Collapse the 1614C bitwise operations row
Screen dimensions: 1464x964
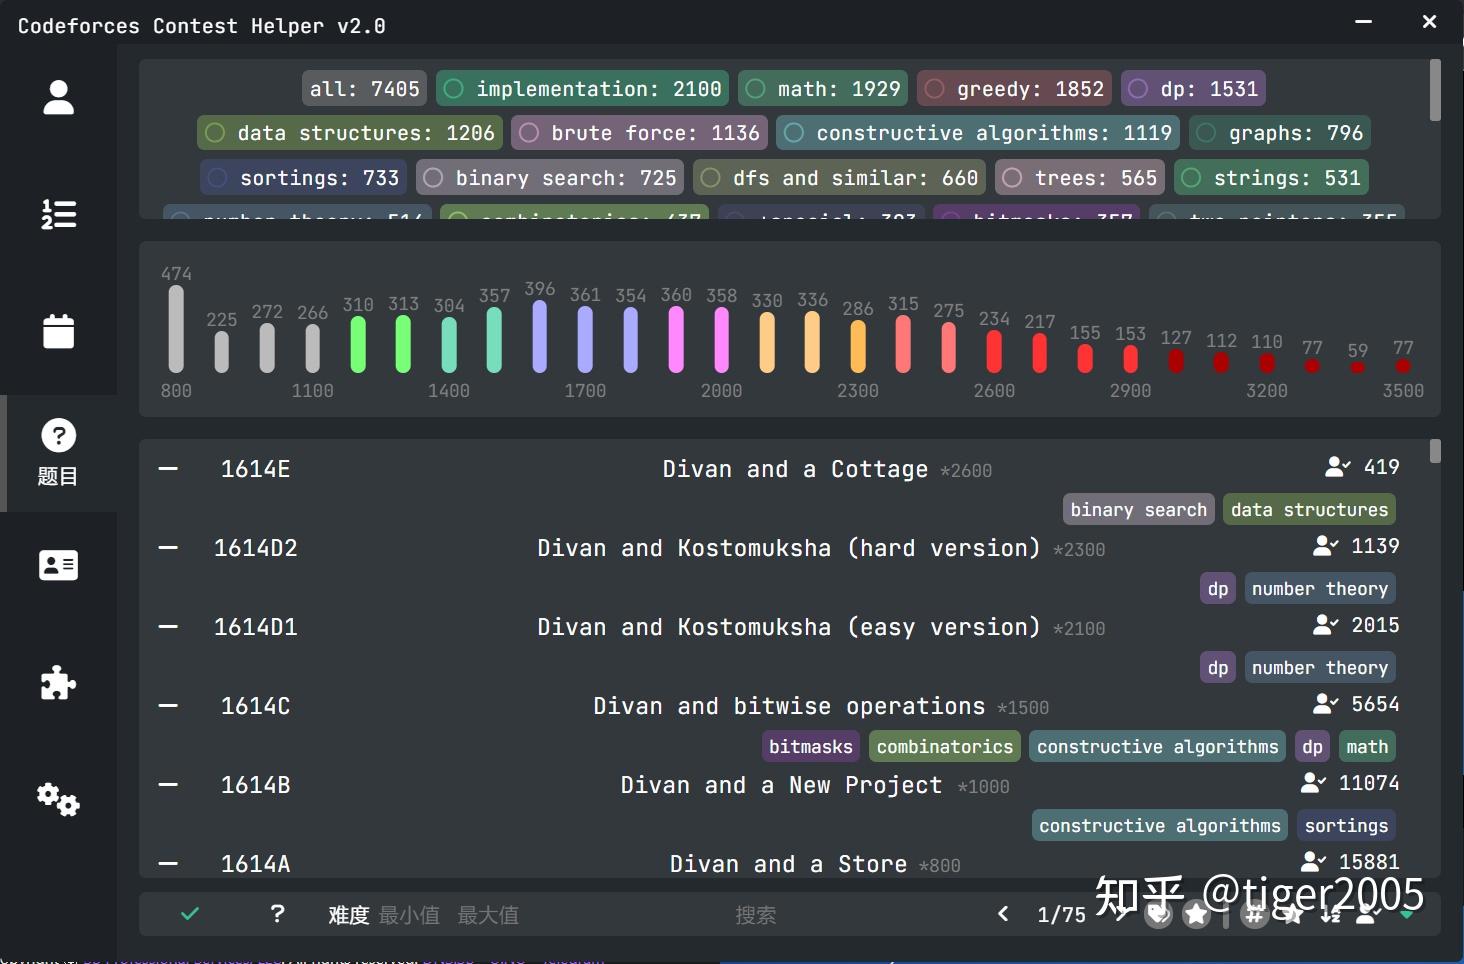pyautogui.click(x=167, y=705)
